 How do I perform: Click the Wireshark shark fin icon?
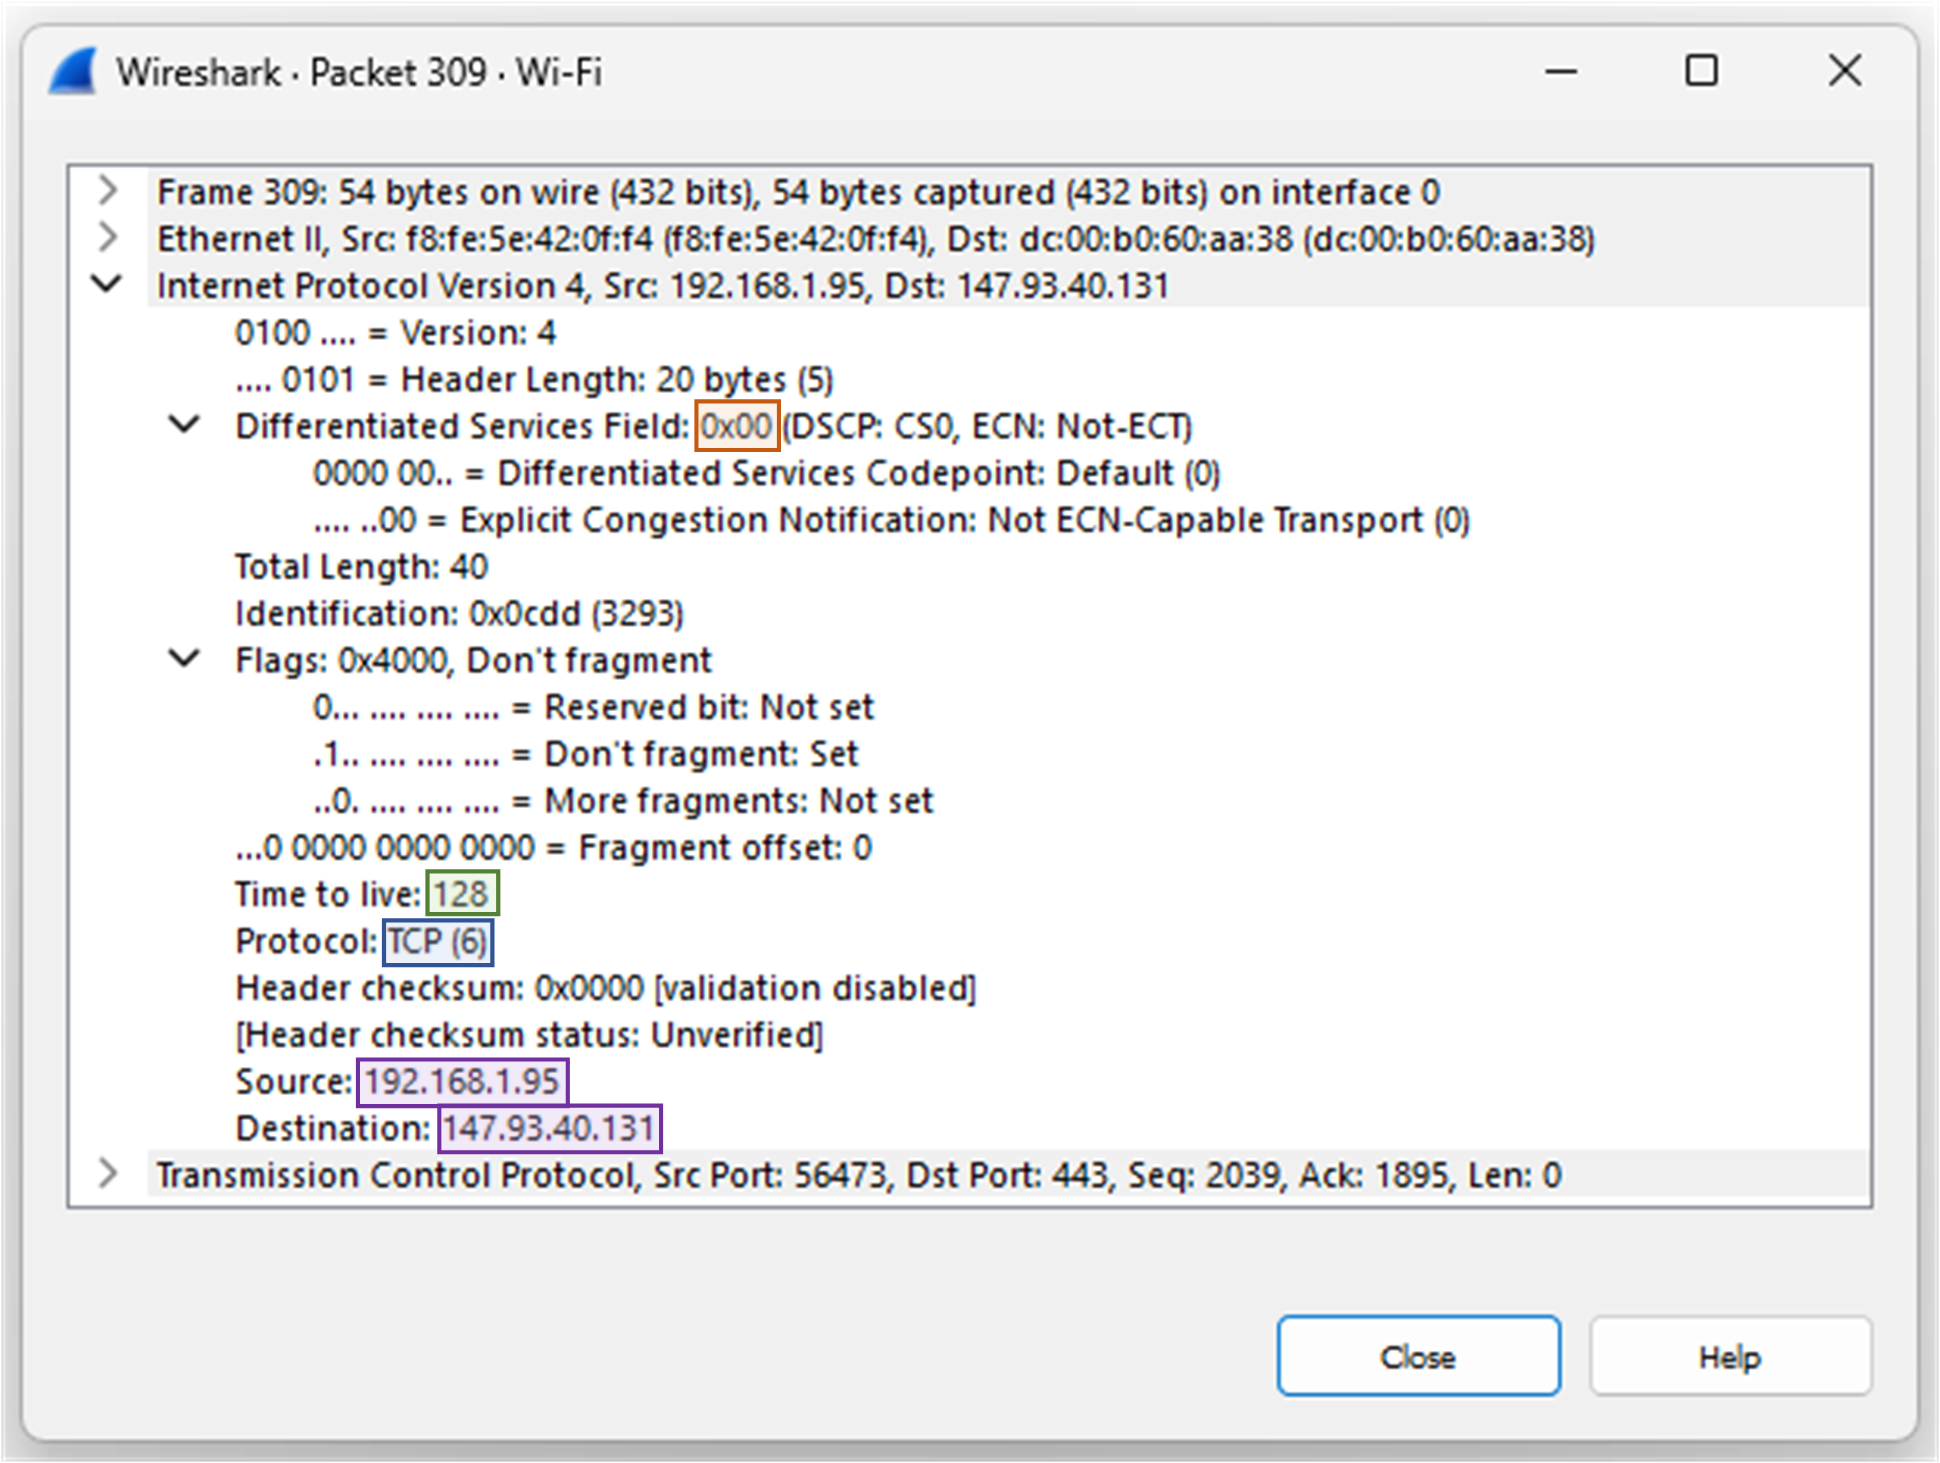click(72, 72)
